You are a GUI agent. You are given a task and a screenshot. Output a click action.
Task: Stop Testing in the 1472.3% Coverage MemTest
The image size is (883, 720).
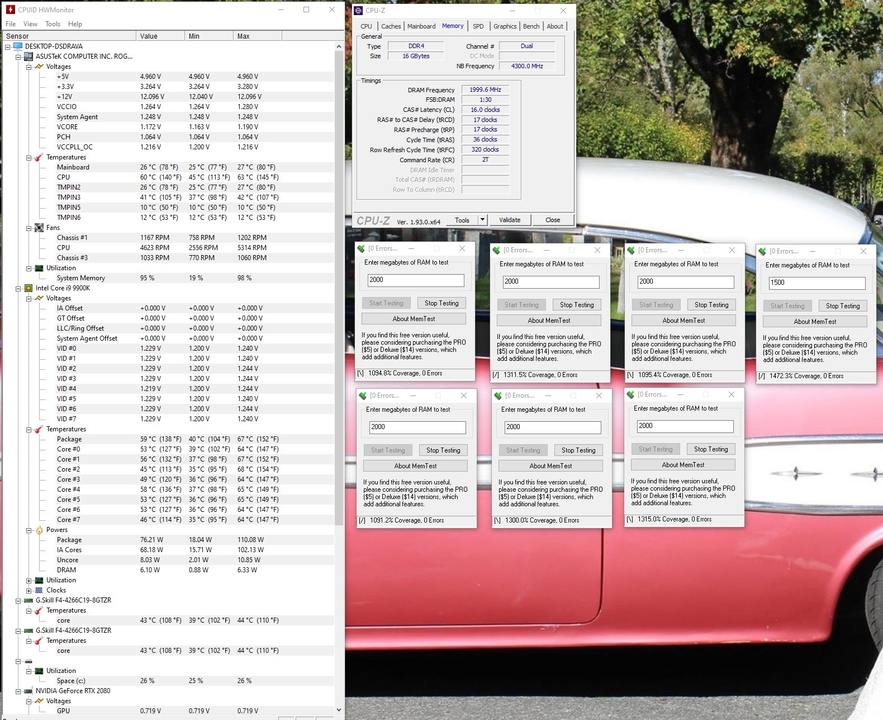tap(842, 306)
